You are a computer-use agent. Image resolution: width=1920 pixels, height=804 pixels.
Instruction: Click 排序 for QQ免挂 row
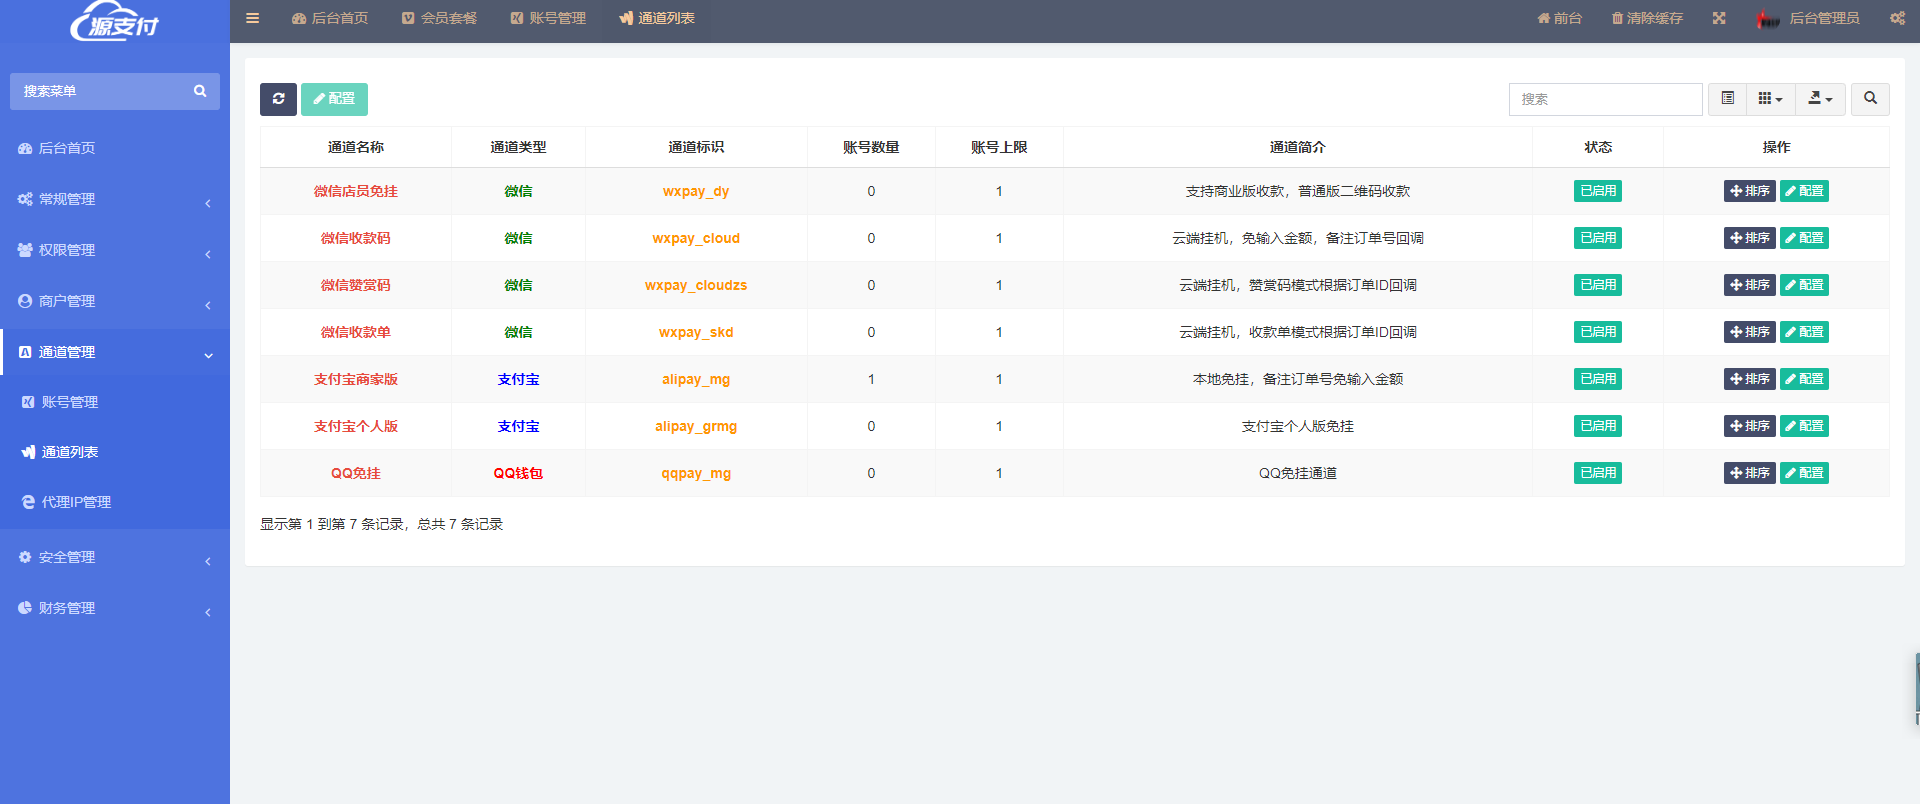[x=1749, y=473]
